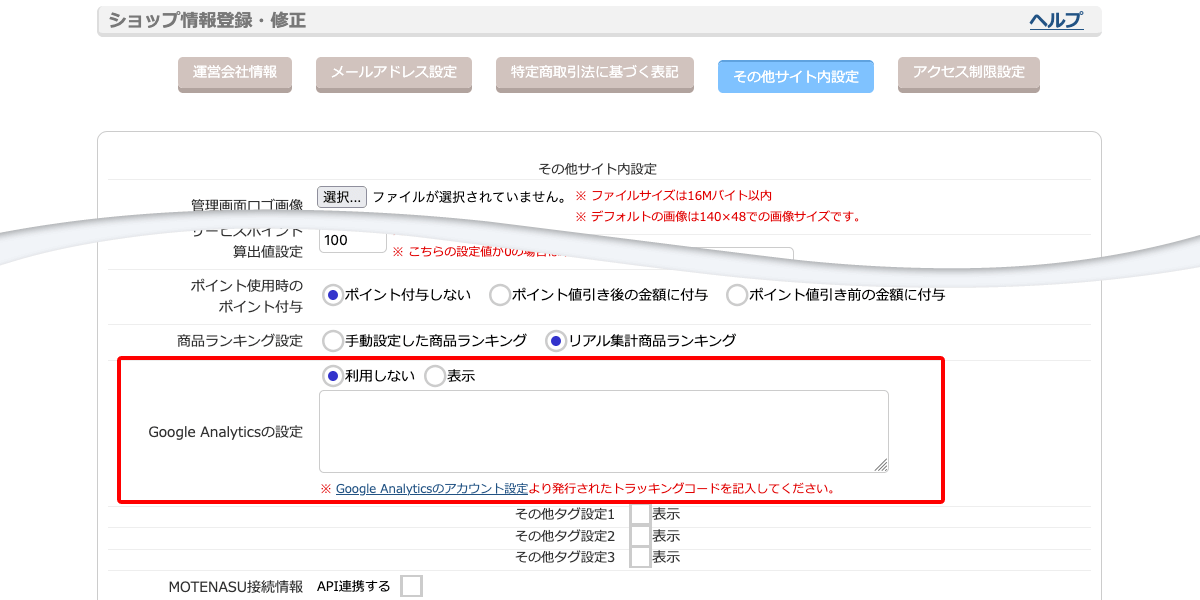Click the サービスポイント算出値 field containing 100
The height and width of the screenshot is (600, 1200).
click(353, 241)
